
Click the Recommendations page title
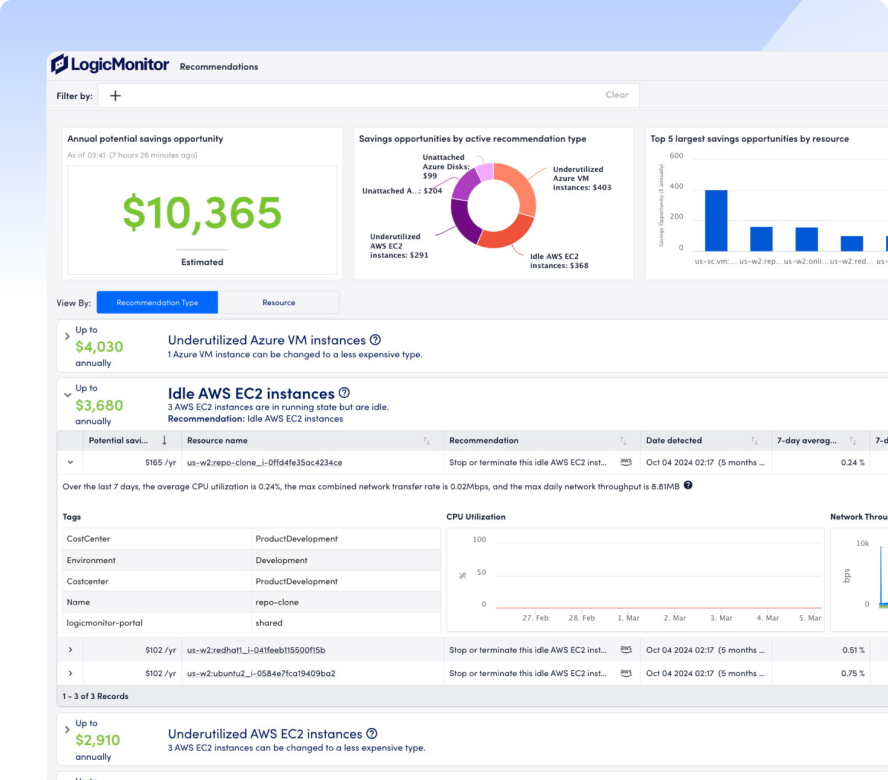click(219, 67)
